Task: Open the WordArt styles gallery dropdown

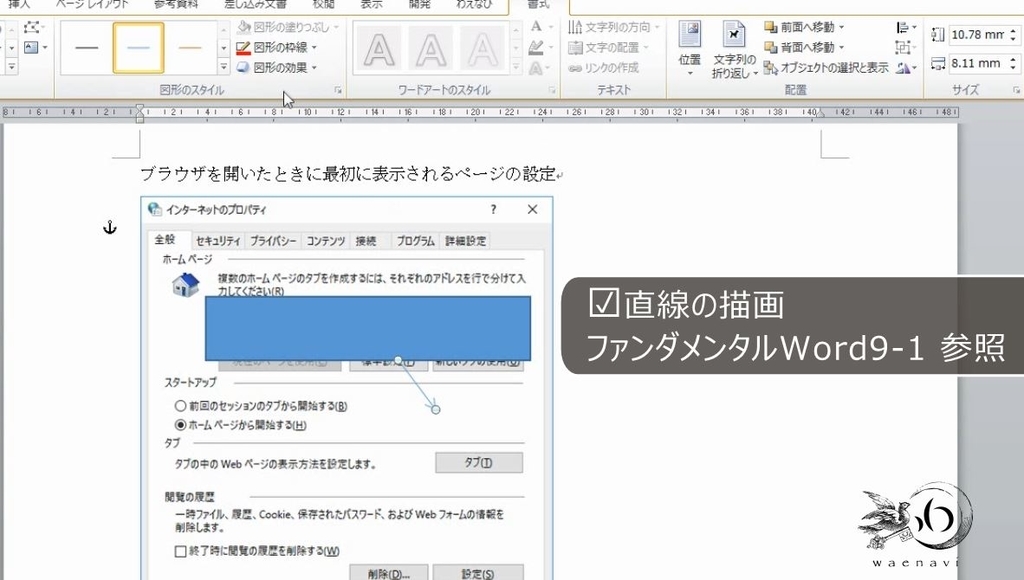Action: [x=516, y=67]
